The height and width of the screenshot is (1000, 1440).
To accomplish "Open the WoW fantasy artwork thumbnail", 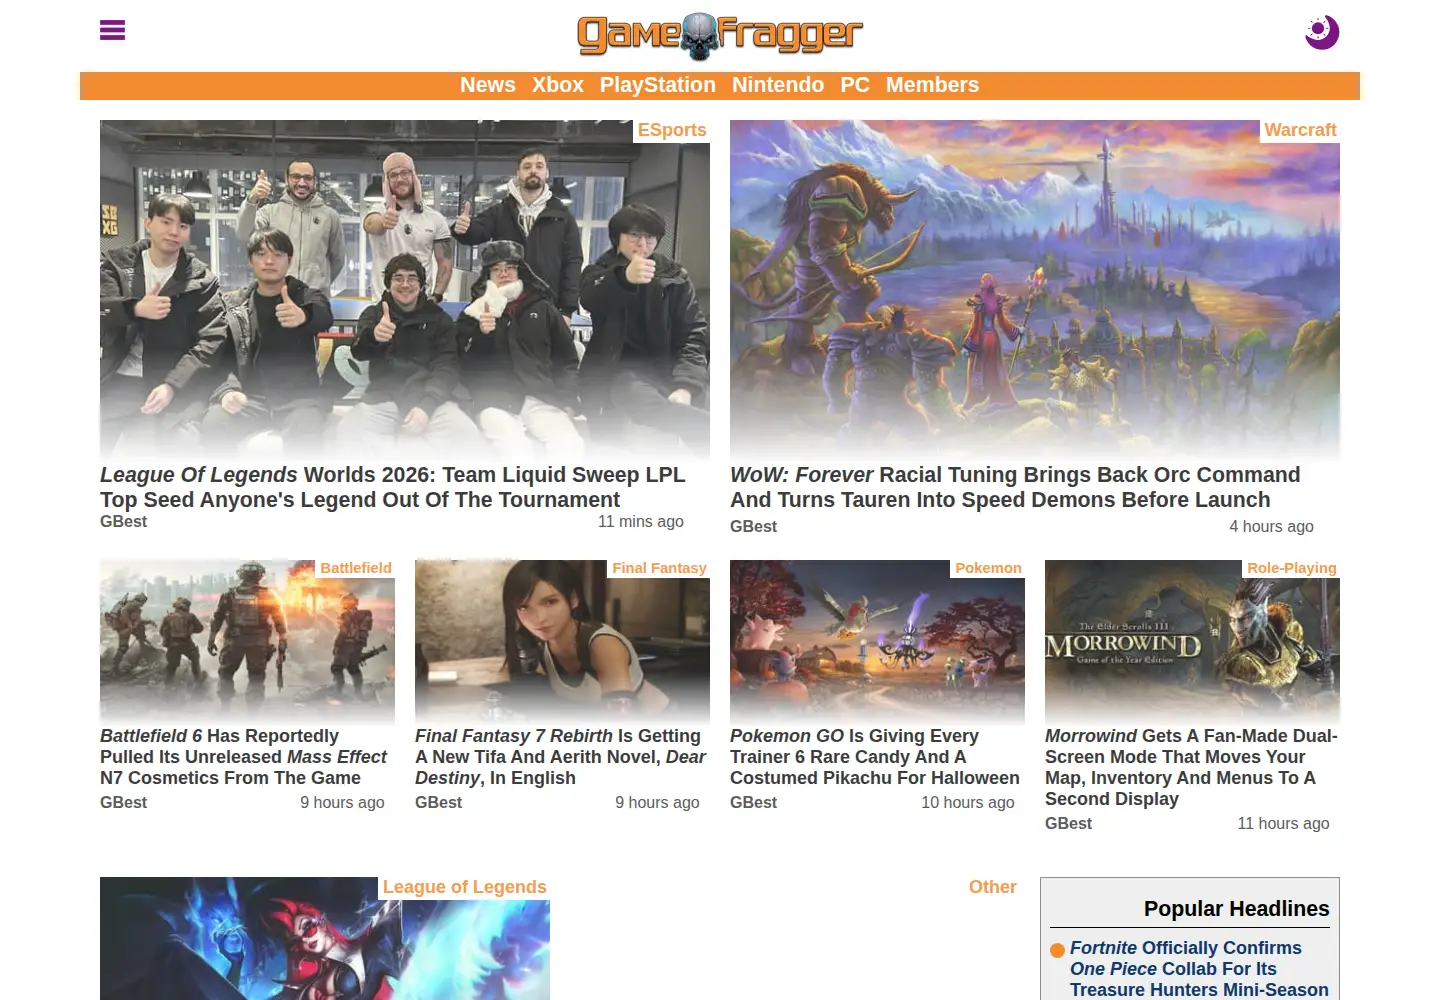I will click(x=1035, y=290).
